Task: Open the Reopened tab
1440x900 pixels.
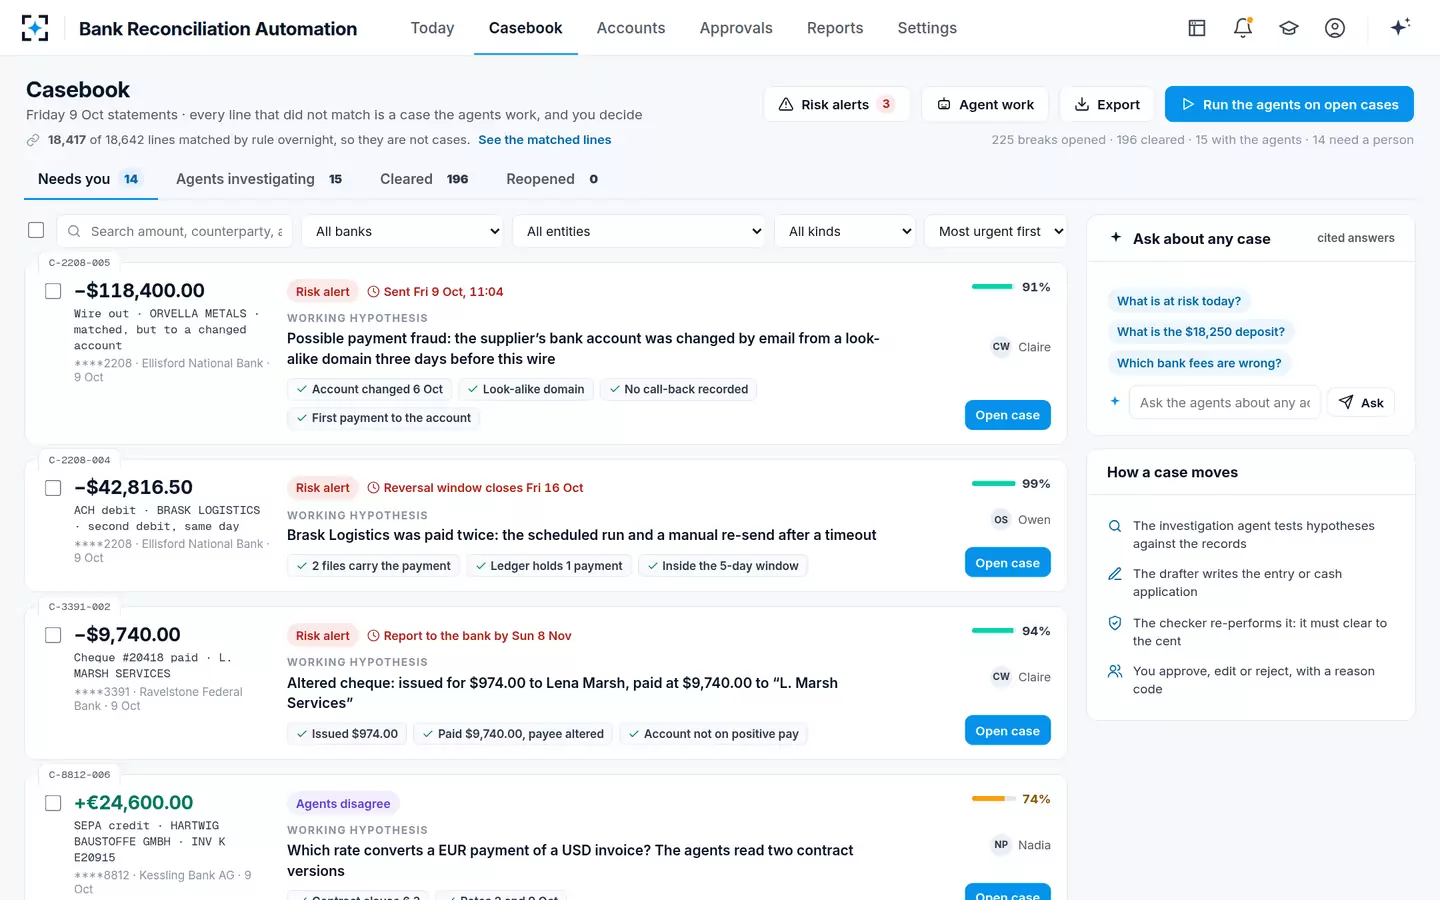Action: click(x=552, y=179)
